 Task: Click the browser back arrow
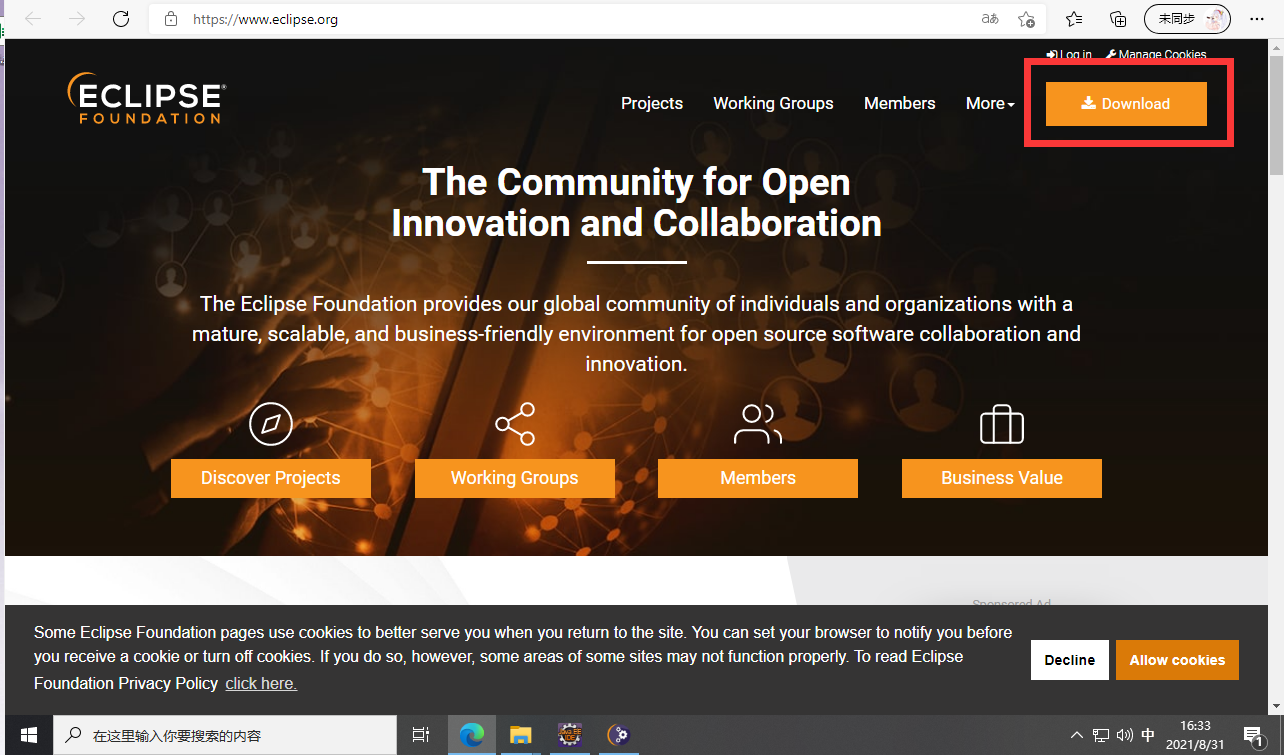coord(33,18)
